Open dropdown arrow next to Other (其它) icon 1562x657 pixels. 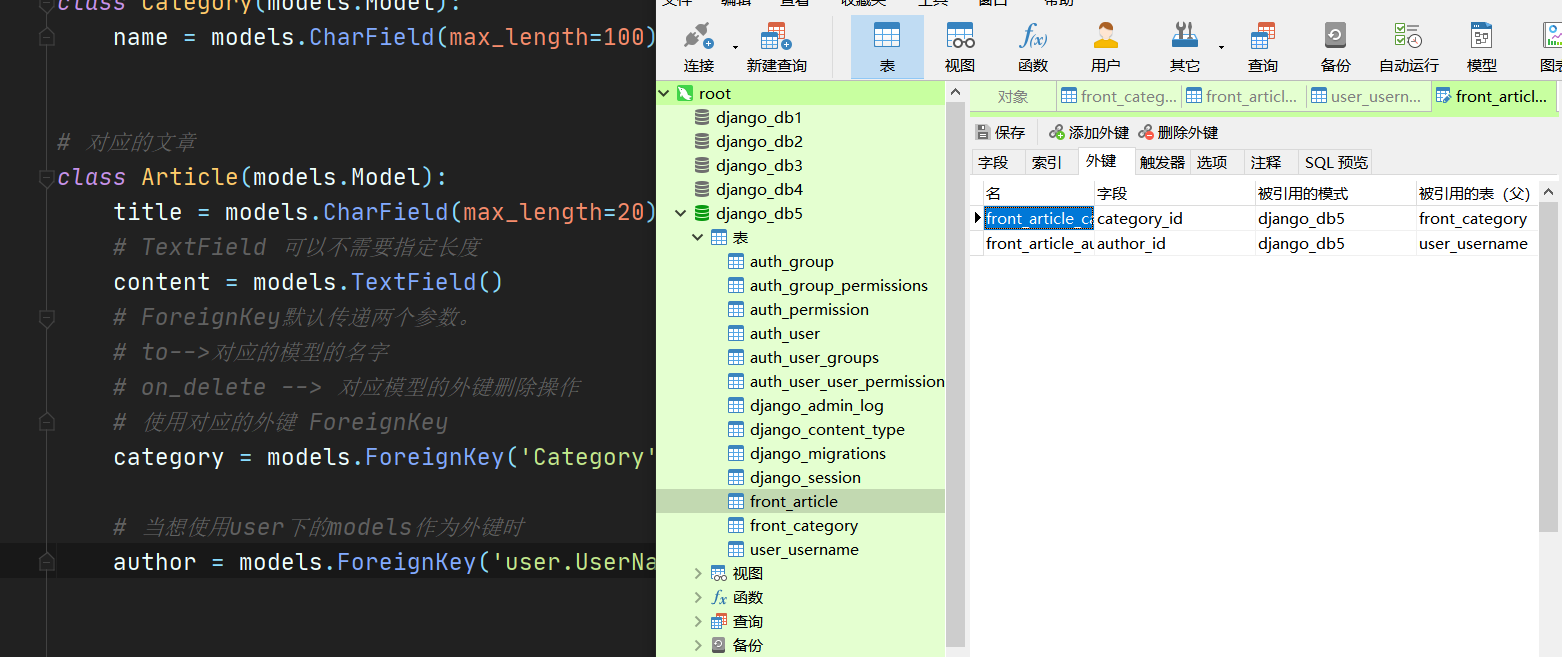[1221, 47]
